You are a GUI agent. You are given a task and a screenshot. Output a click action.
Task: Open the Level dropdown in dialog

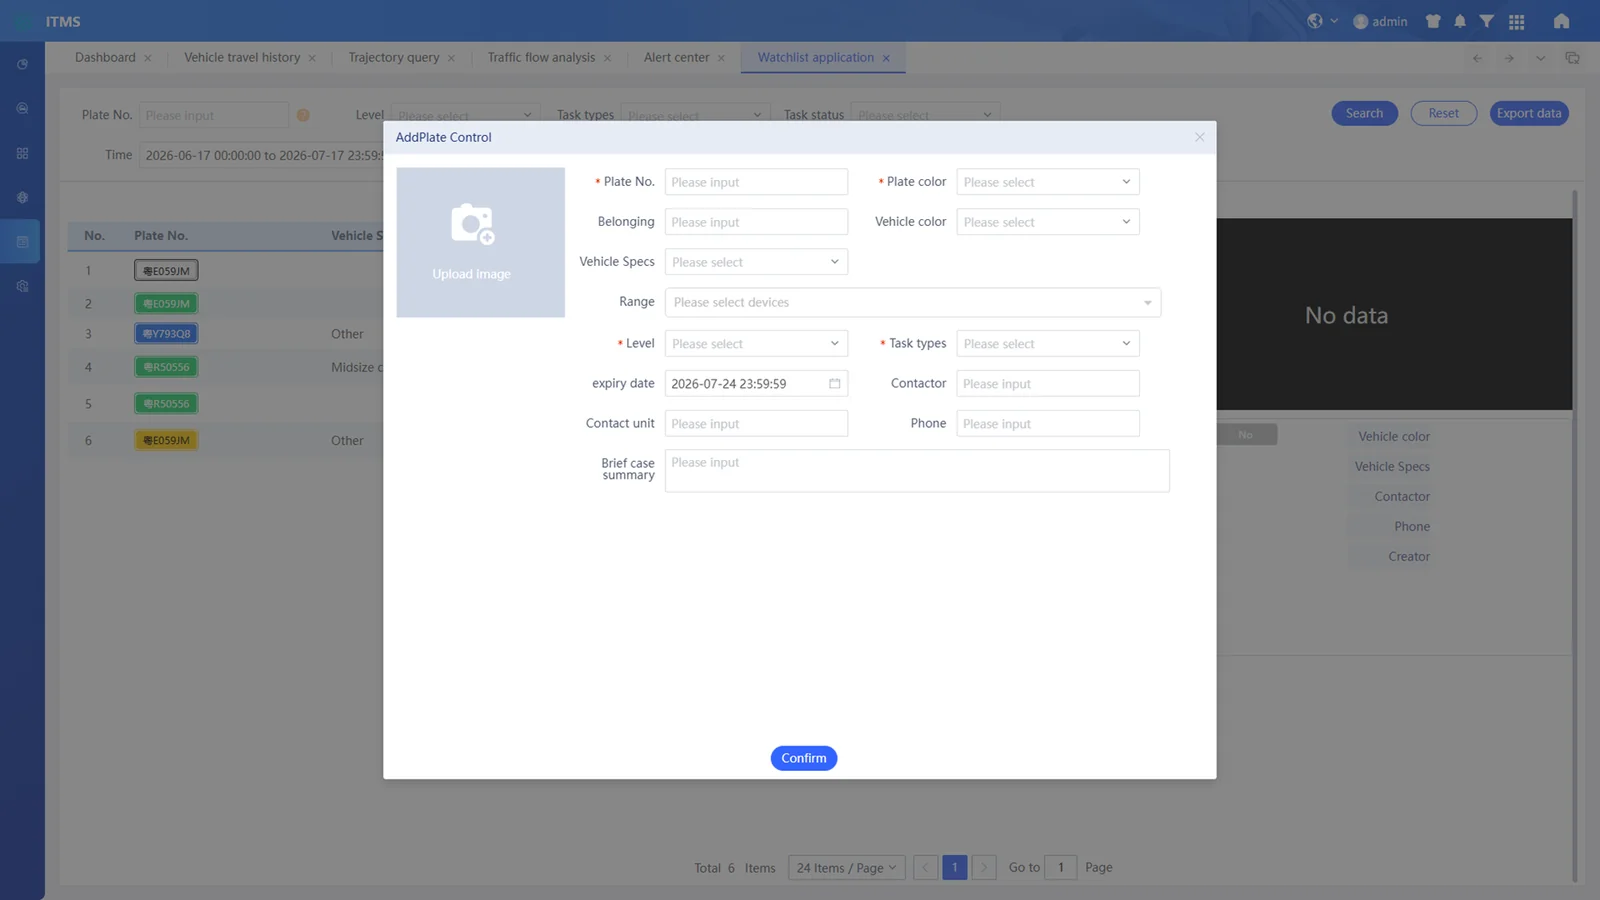pyautogui.click(x=756, y=343)
